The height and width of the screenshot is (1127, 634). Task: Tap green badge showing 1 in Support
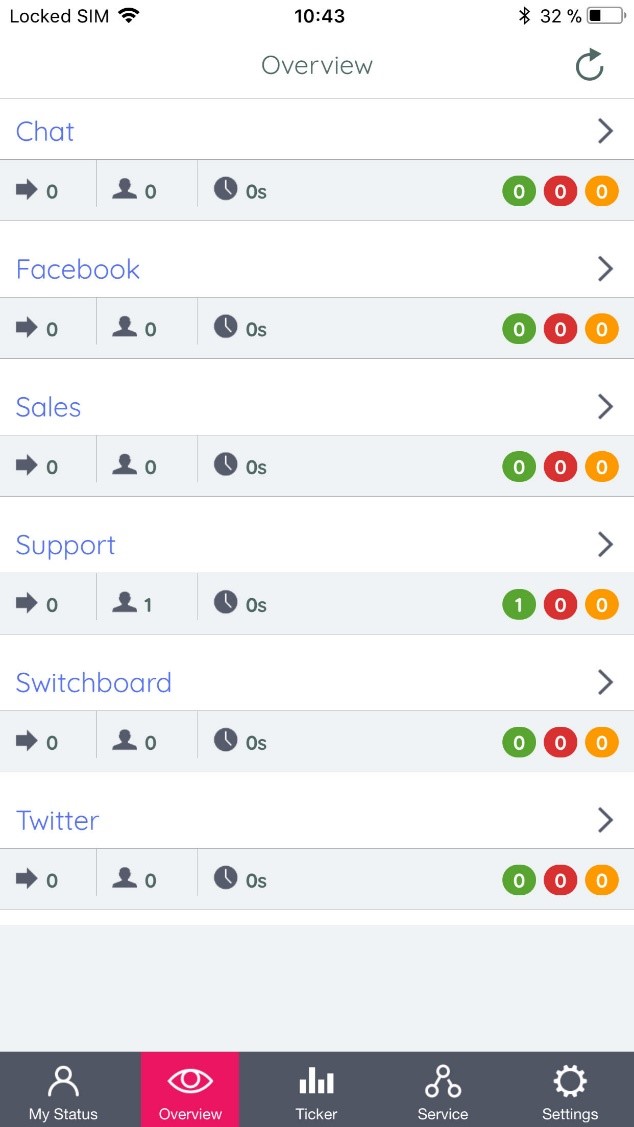tap(519, 605)
